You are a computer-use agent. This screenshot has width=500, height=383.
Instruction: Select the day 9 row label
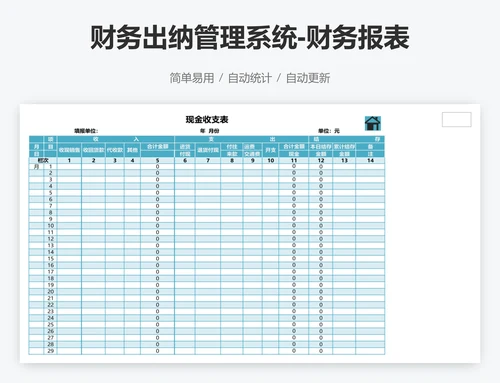click(51, 219)
